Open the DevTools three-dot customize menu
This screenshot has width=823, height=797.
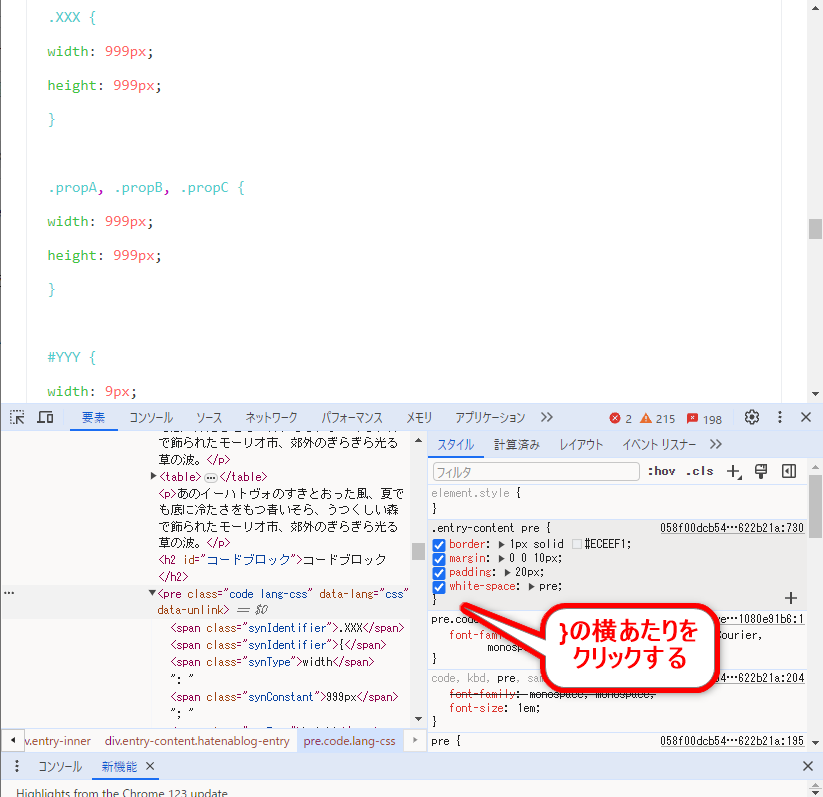[x=780, y=417]
